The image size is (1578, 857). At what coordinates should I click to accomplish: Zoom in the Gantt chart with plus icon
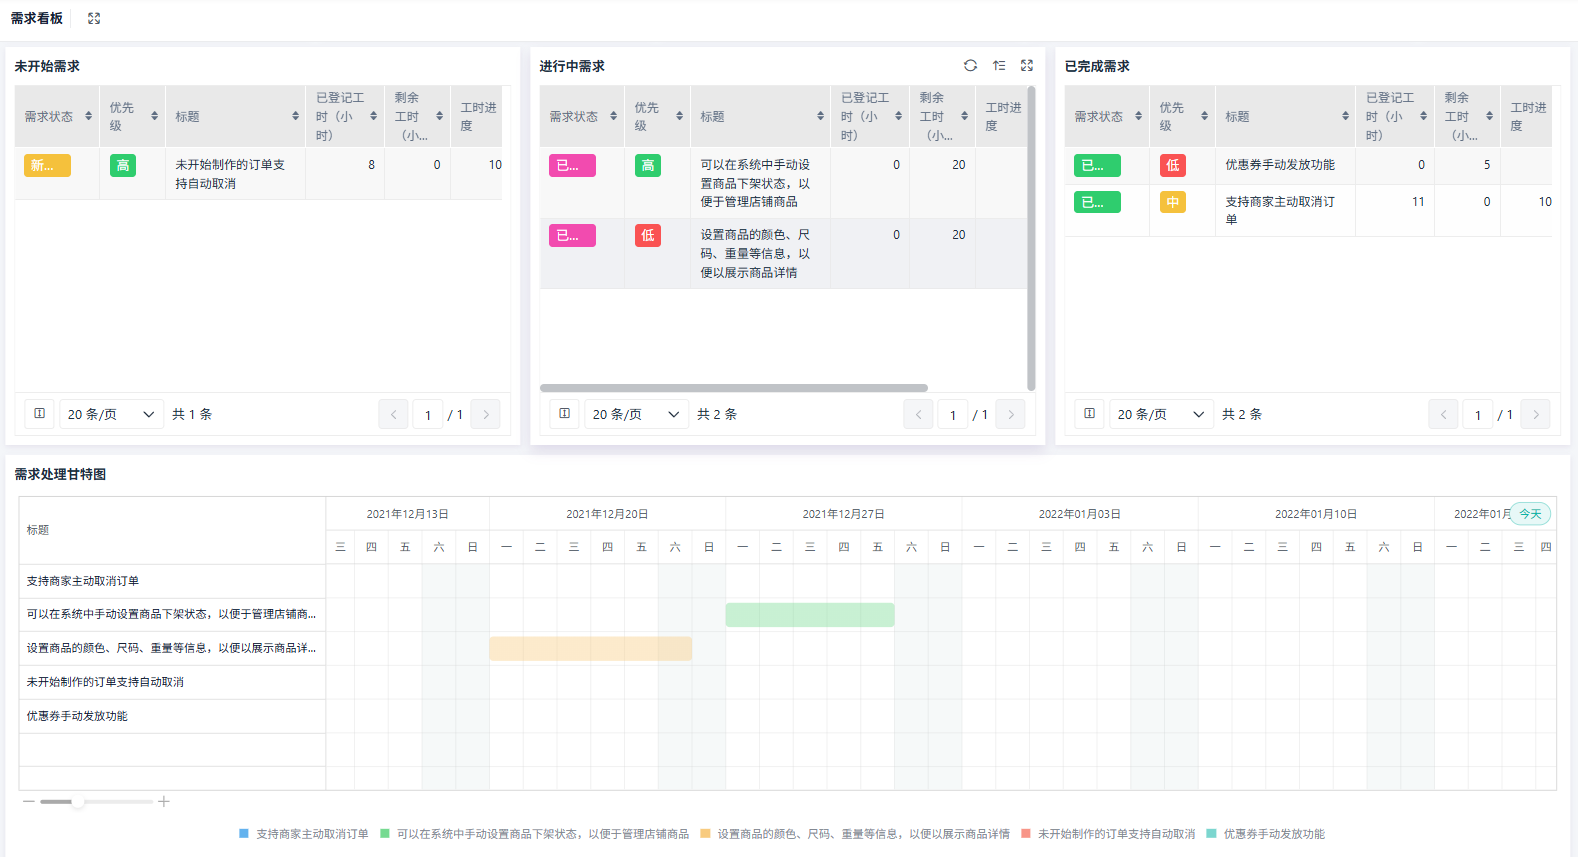pyautogui.click(x=164, y=801)
